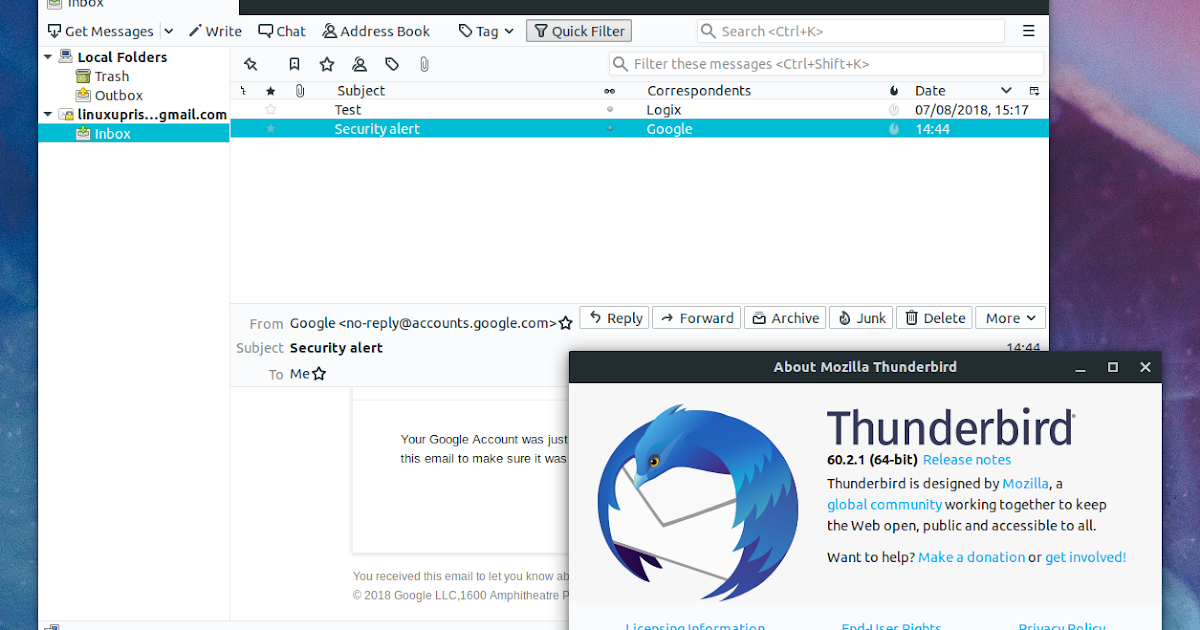Star the Test message
The width and height of the screenshot is (1200, 630).
click(270, 110)
